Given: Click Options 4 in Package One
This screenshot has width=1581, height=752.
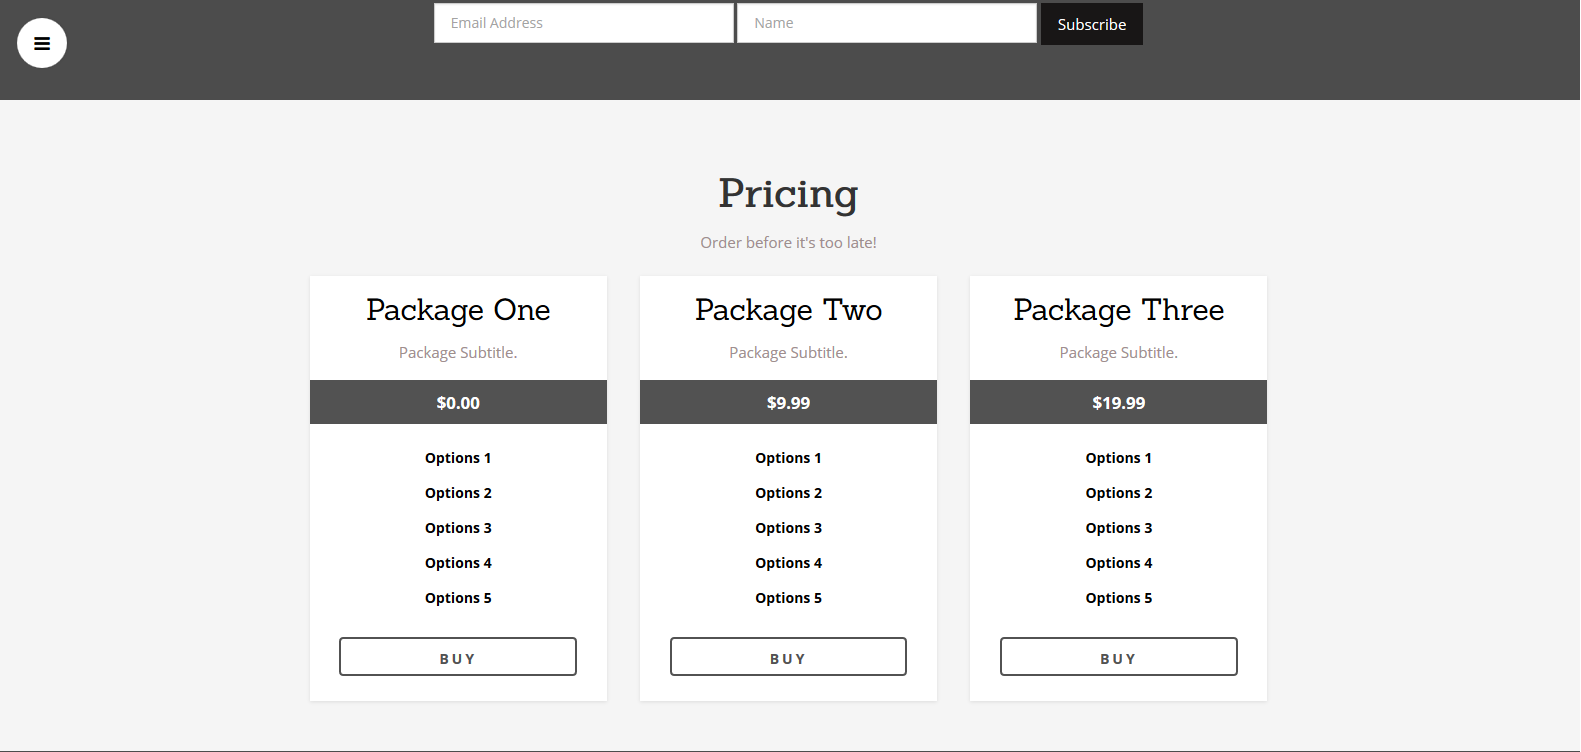Looking at the screenshot, I should (458, 563).
